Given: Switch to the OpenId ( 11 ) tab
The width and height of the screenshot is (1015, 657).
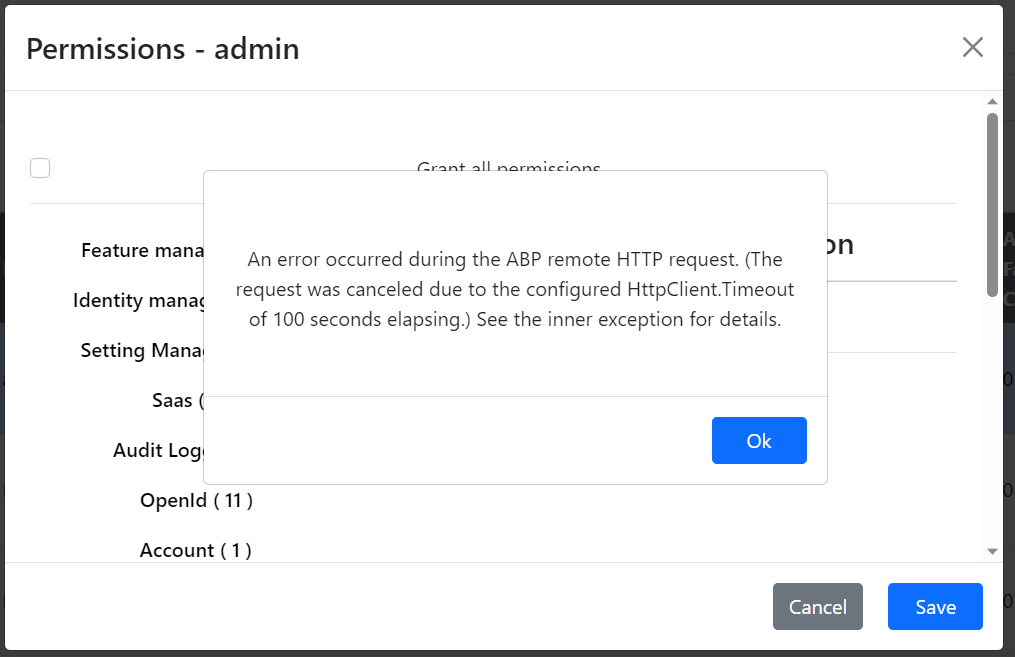Looking at the screenshot, I should (196, 500).
